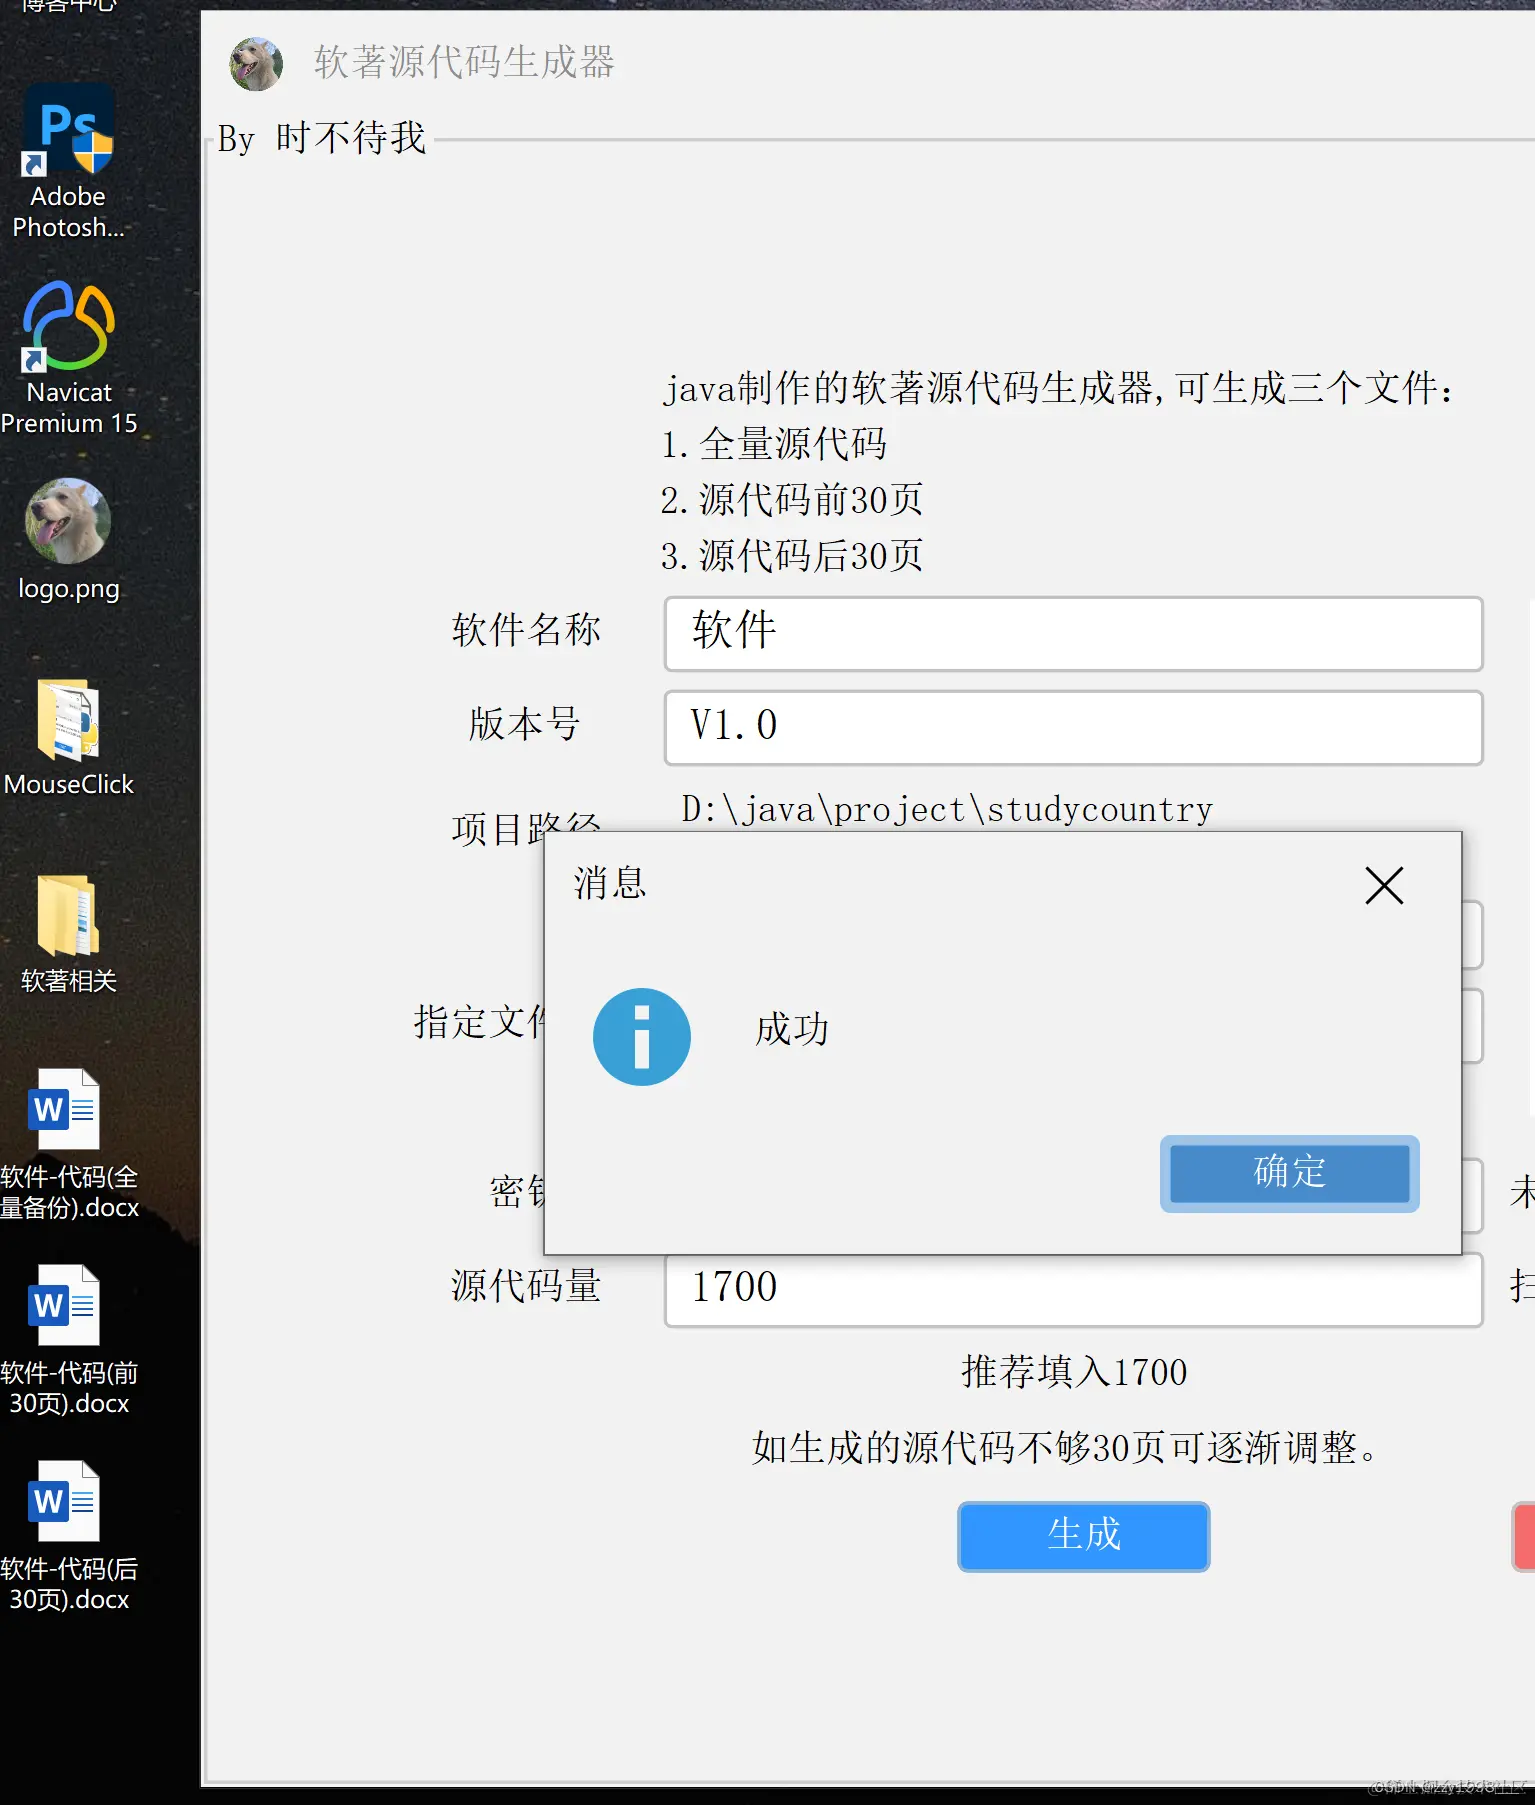
Task: Click the line '3.源代码后30页'
Action: [792, 555]
